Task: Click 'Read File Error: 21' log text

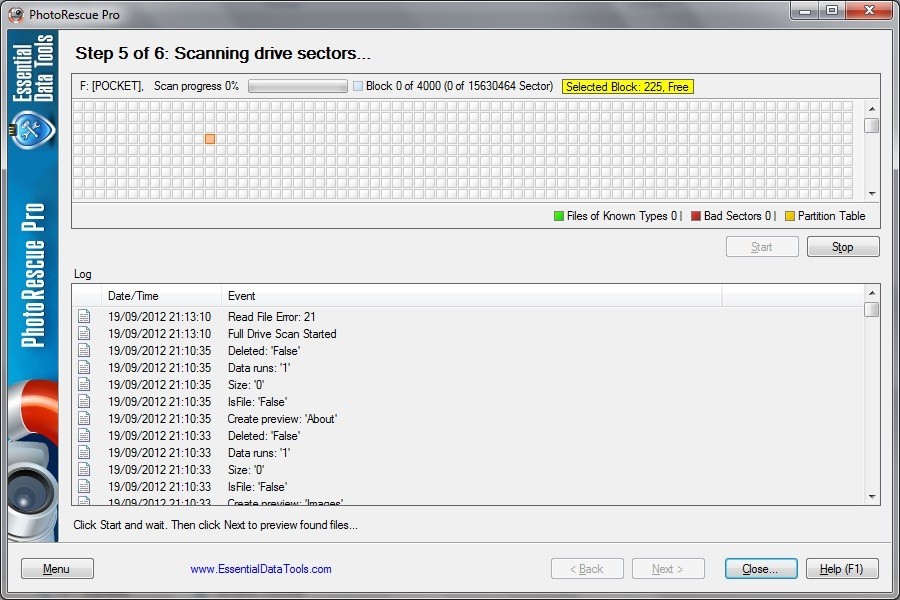Action: (x=271, y=316)
